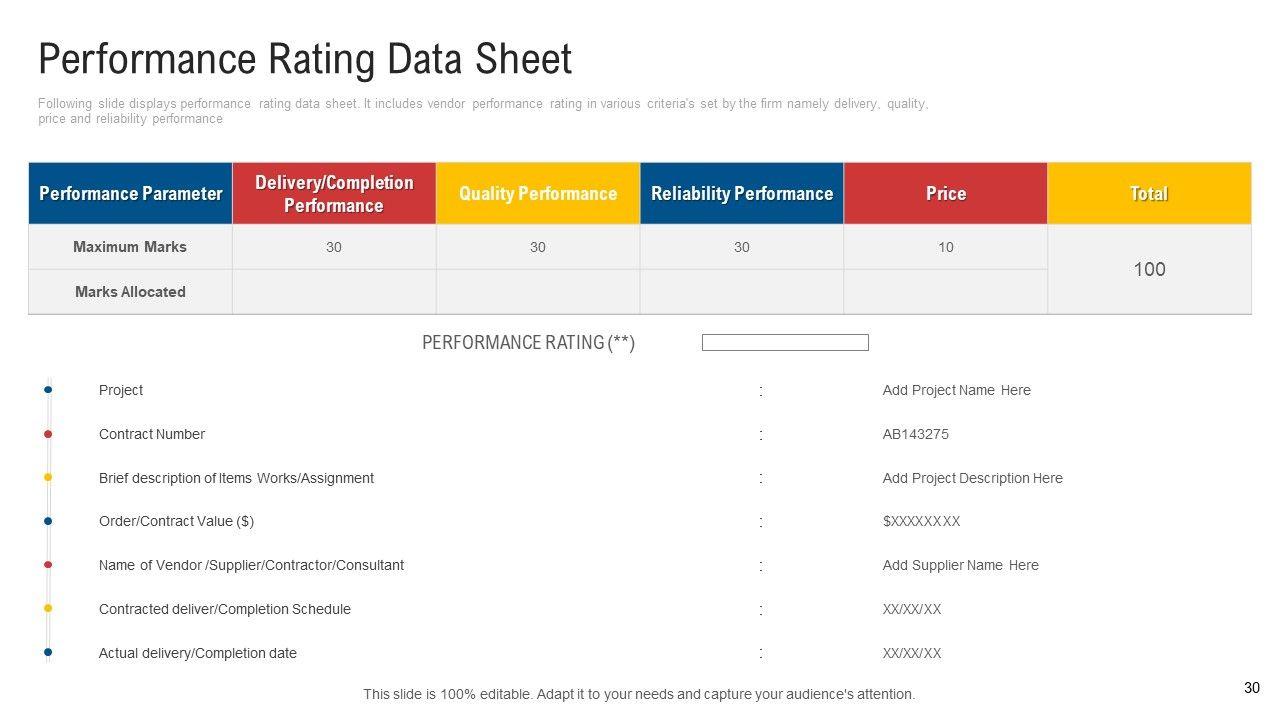The width and height of the screenshot is (1280, 720).
Task: Select the red bullet beside Name of Vendor
Action: (x=48, y=565)
